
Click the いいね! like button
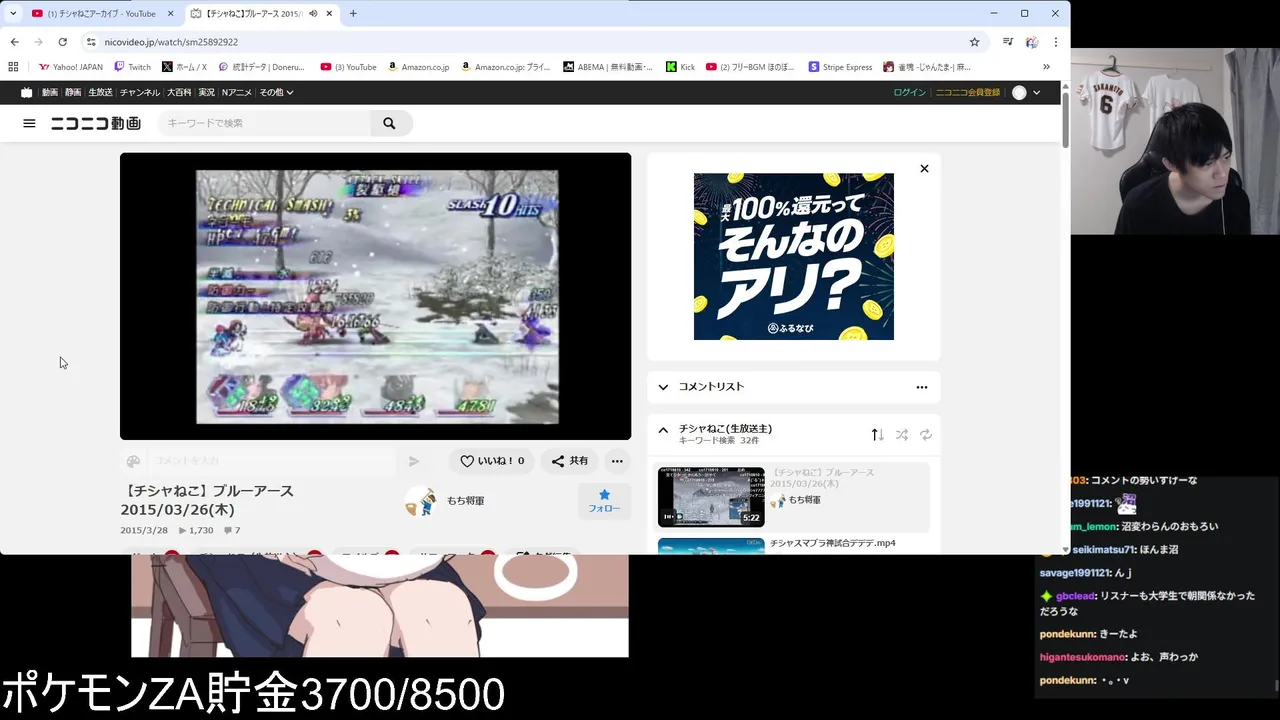coord(492,461)
